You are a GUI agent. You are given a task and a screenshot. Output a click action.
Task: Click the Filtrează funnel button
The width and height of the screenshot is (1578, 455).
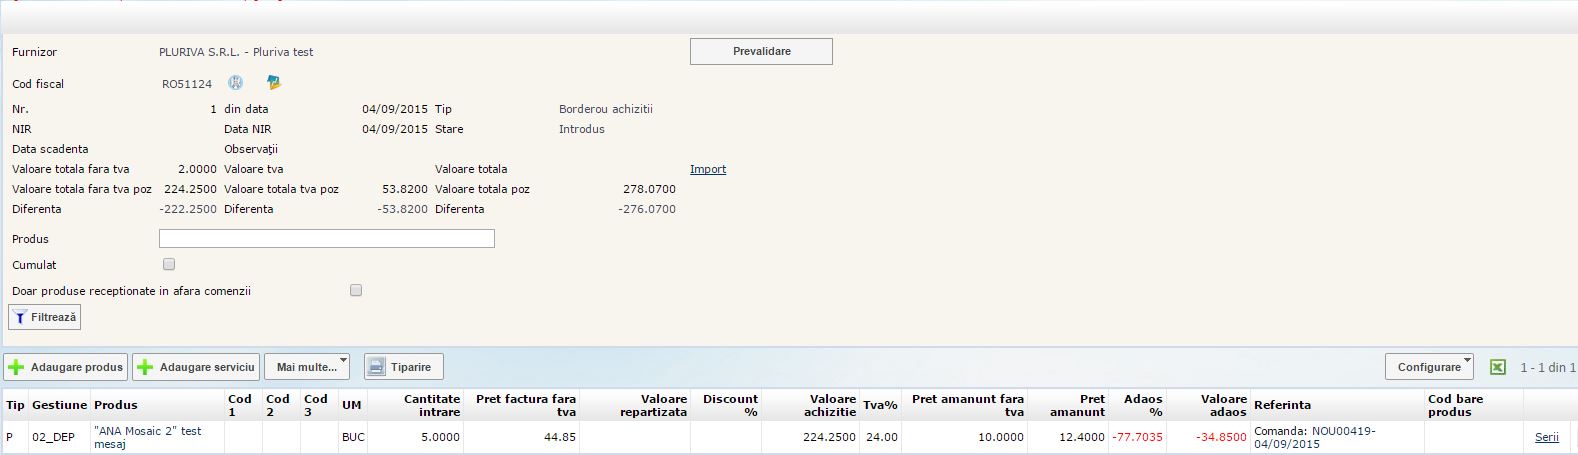click(45, 317)
